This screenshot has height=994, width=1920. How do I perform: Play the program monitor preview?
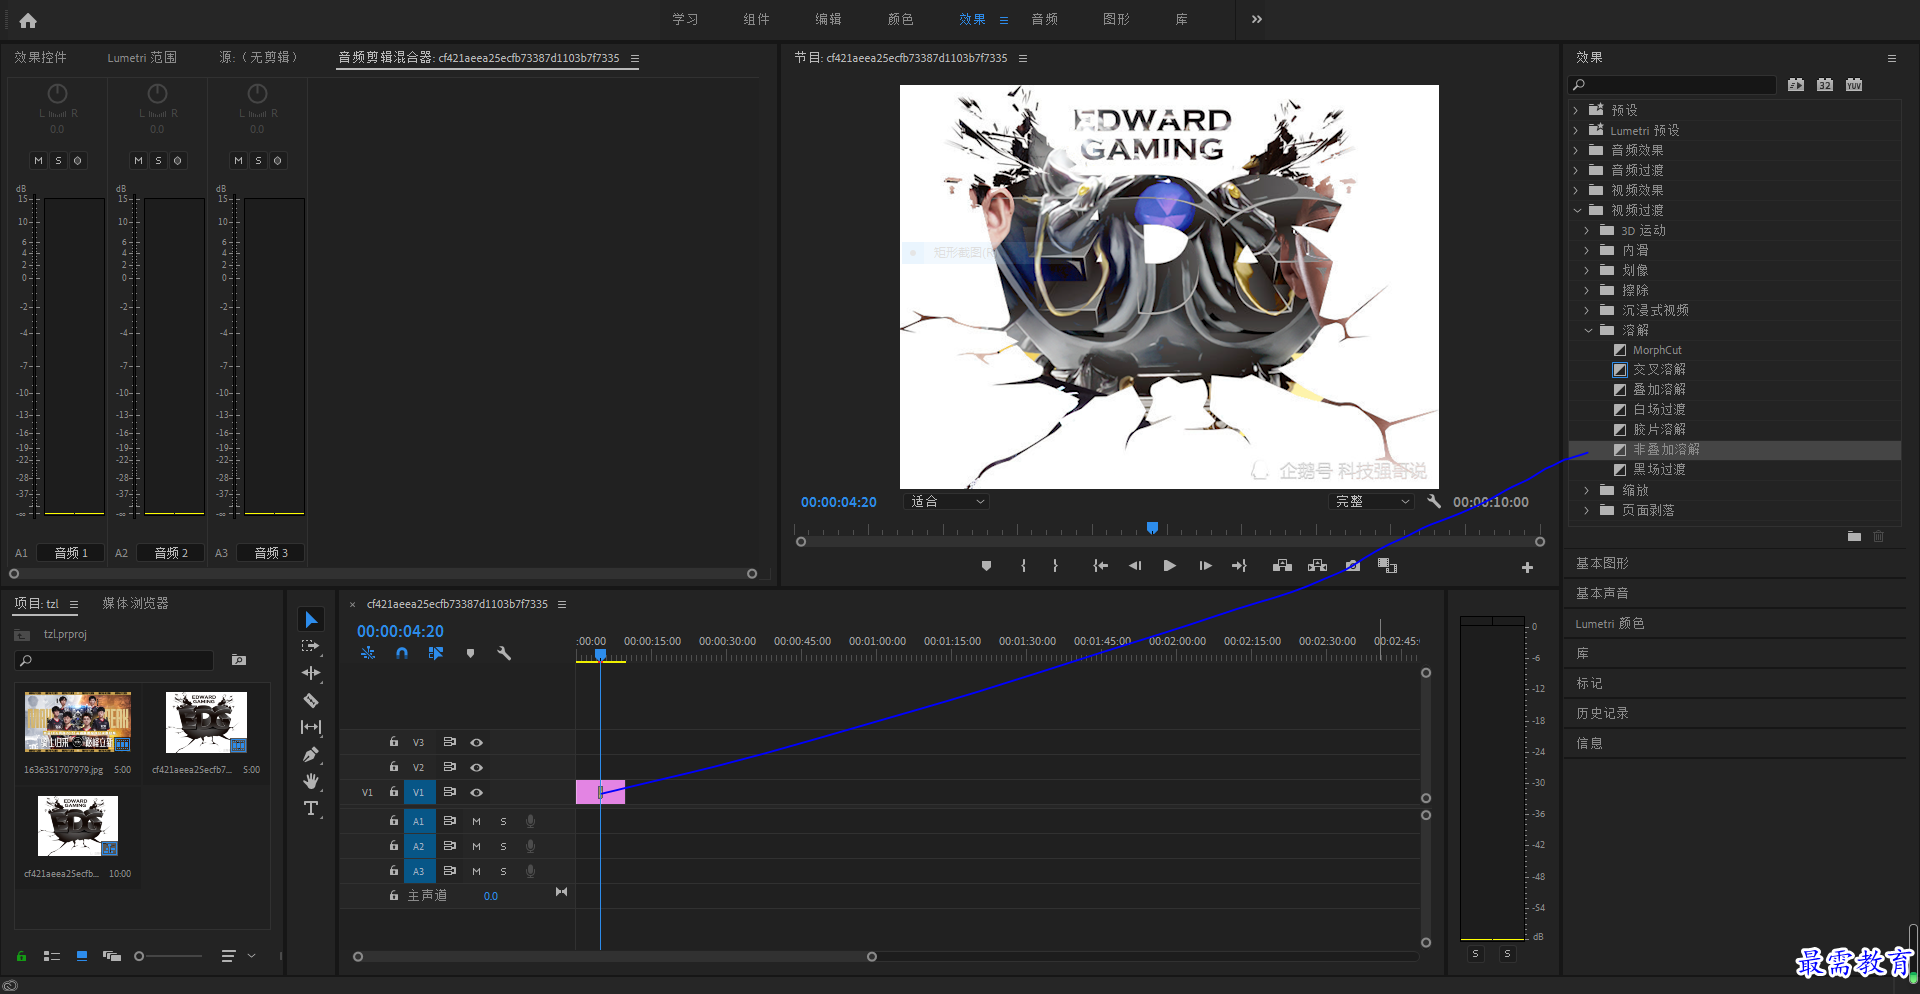tap(1169, 566)
